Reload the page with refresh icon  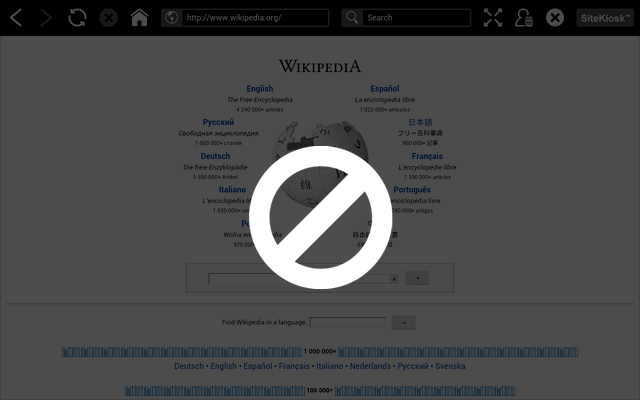click(77, 18)
